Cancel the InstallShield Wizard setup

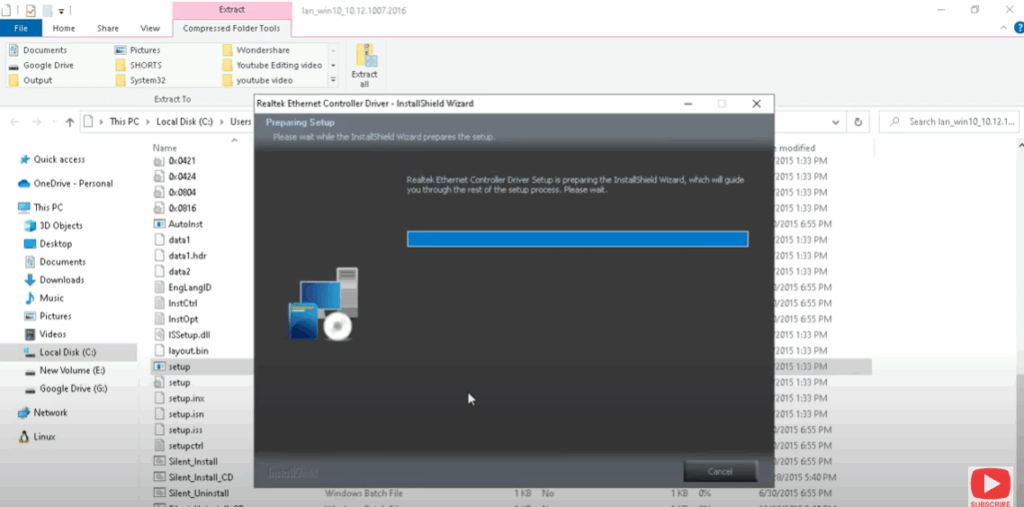pyautogui.click(x=720, y=471)
